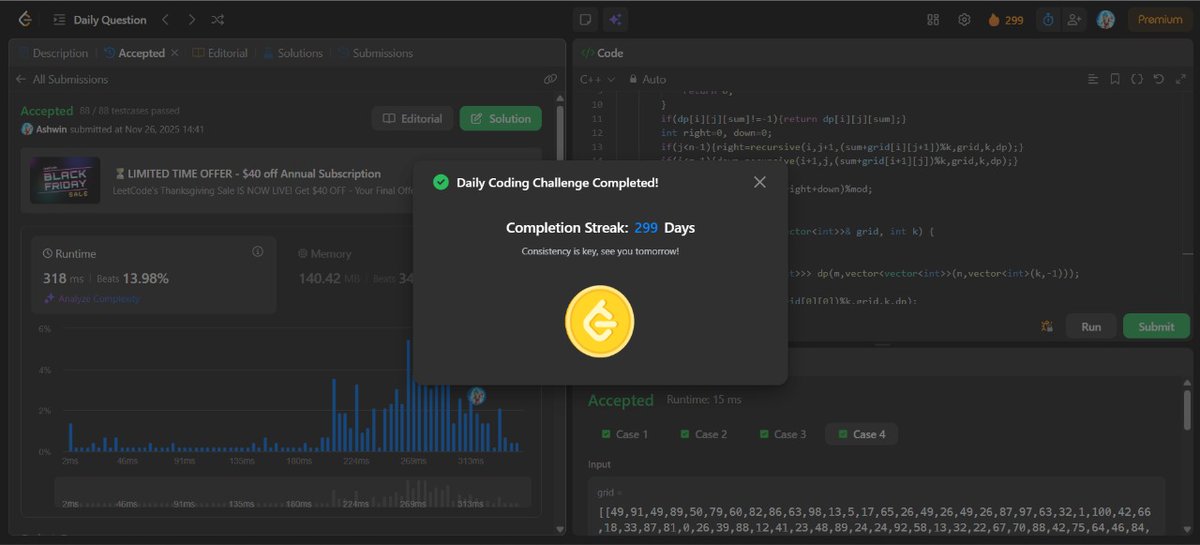Image resolution: width=1200 pixels, height=545 pixels.
Task: Go to the previous question arrow
Action: 165,19
